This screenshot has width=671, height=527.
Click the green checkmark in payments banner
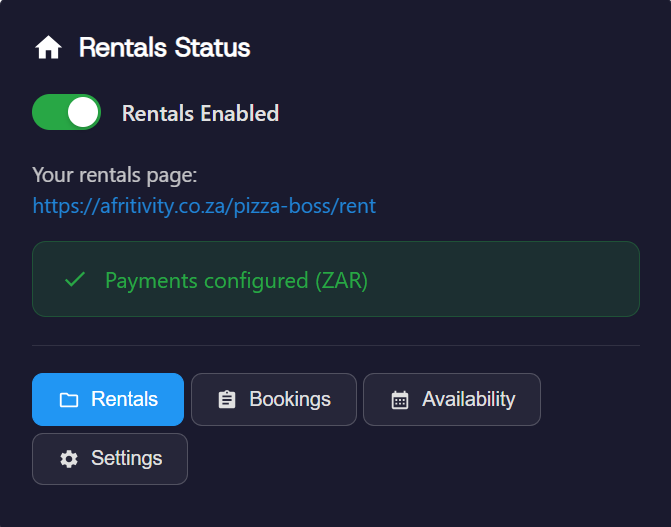(x=74, y=280)
